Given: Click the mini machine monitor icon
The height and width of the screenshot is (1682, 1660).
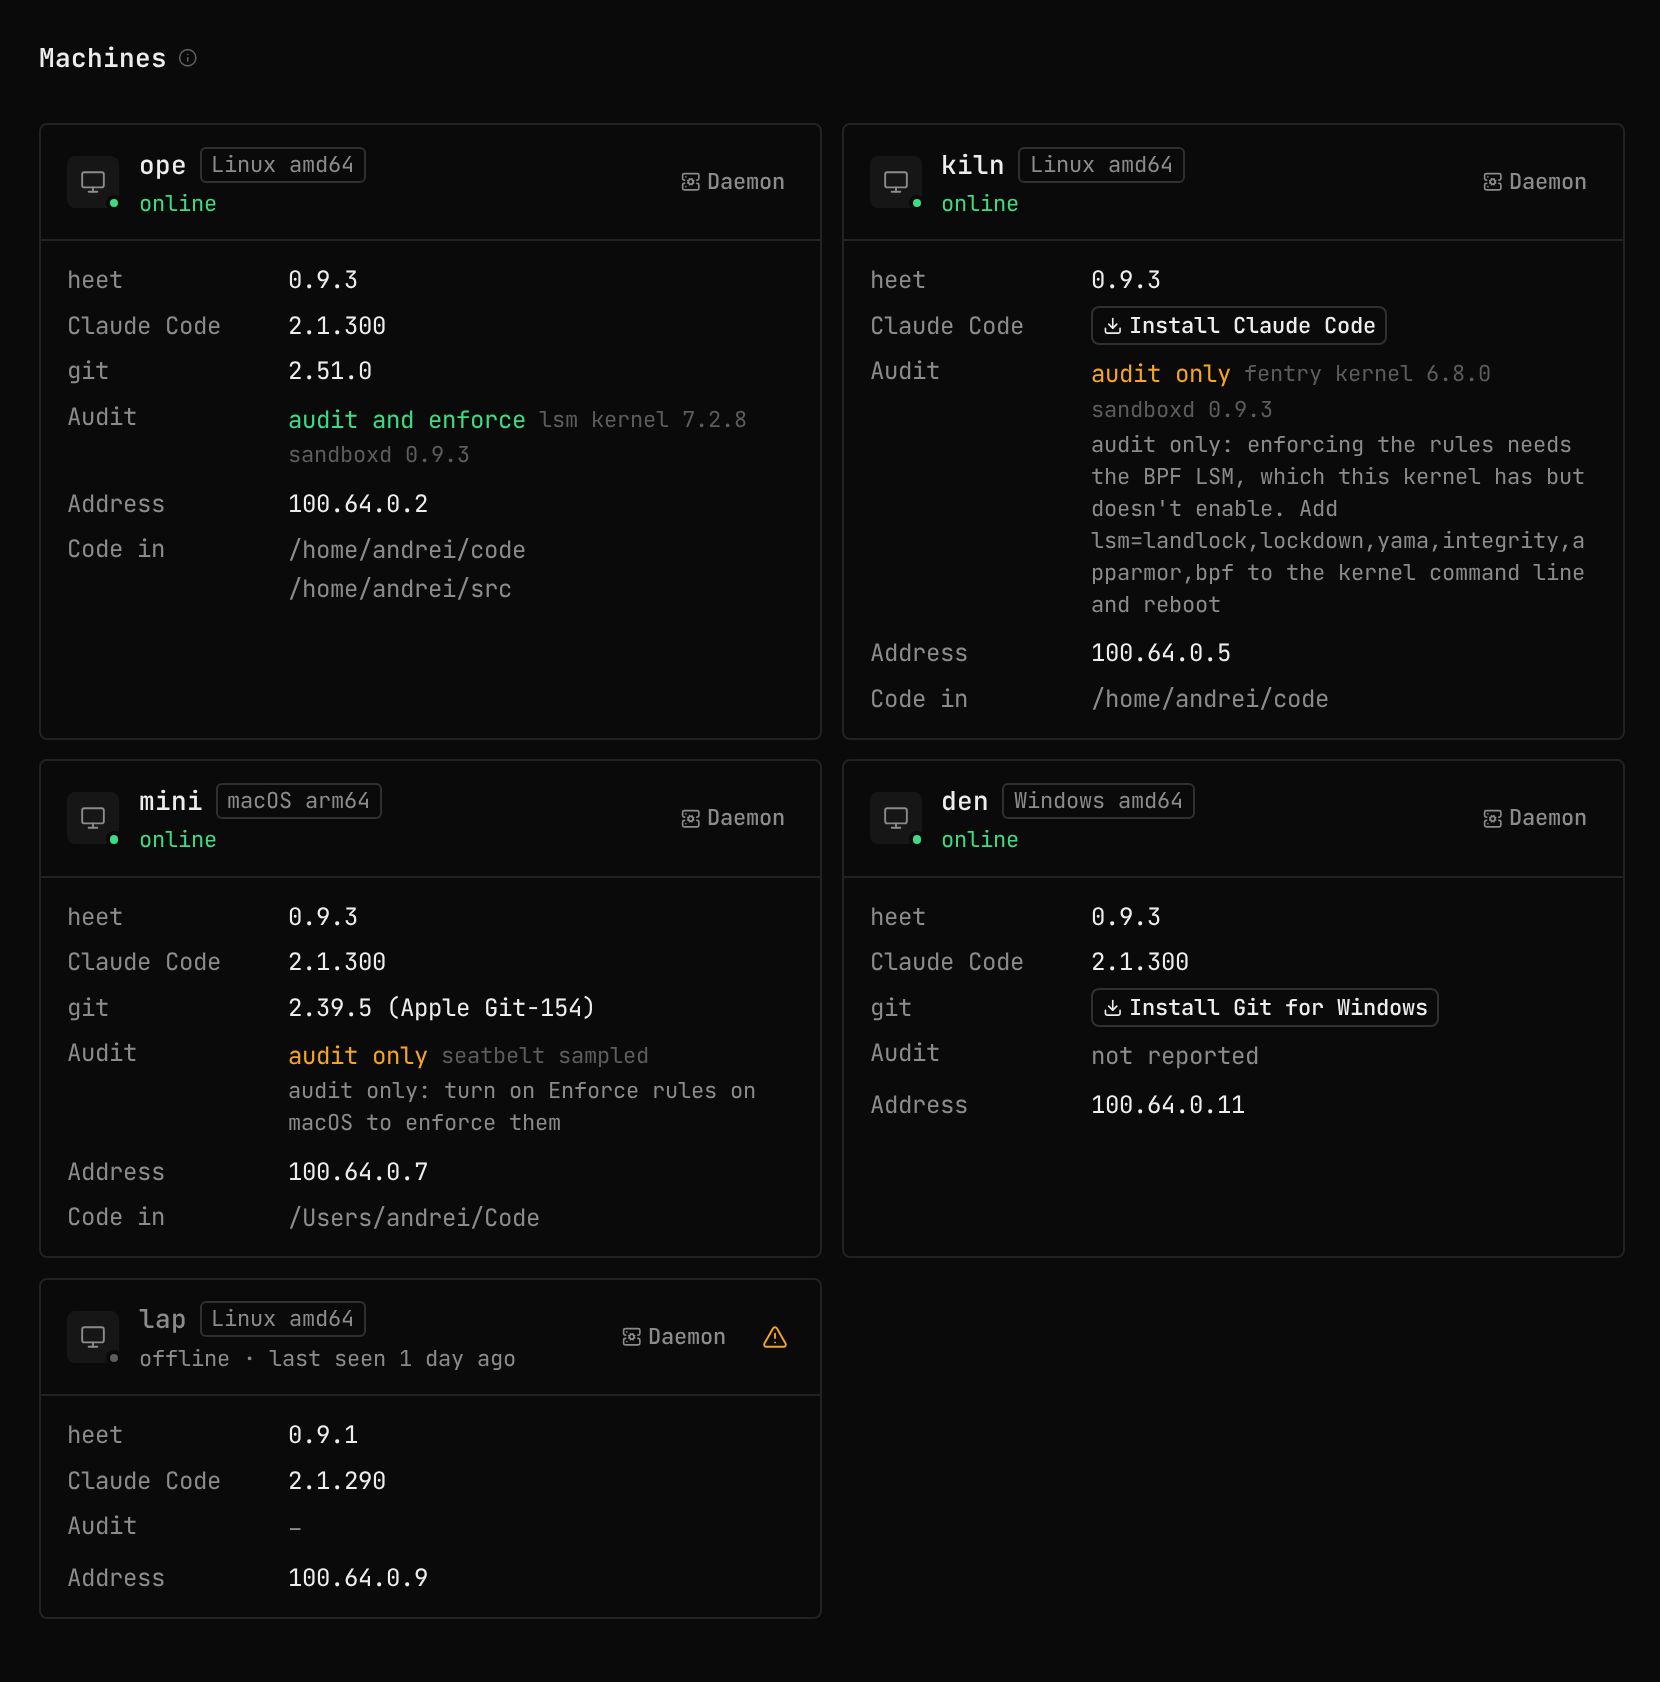Looking at the screenshot, I should coord(93,818).
